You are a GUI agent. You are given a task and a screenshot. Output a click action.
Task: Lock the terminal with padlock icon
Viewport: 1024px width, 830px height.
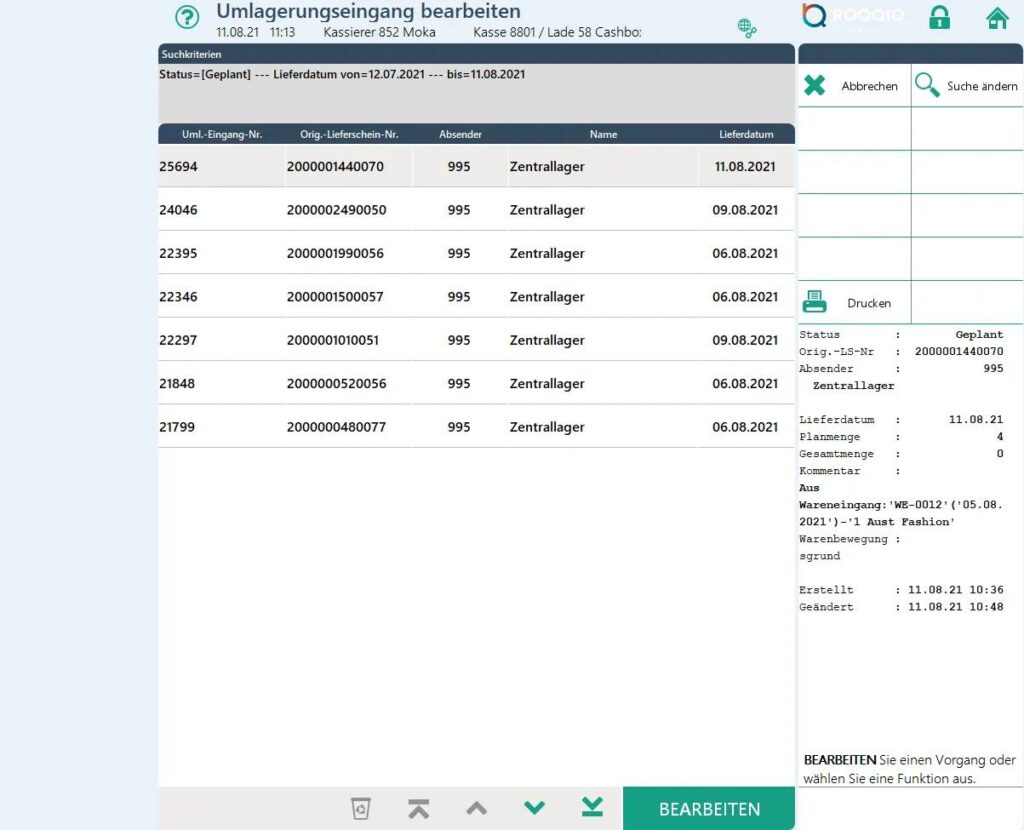coord(939,18)
